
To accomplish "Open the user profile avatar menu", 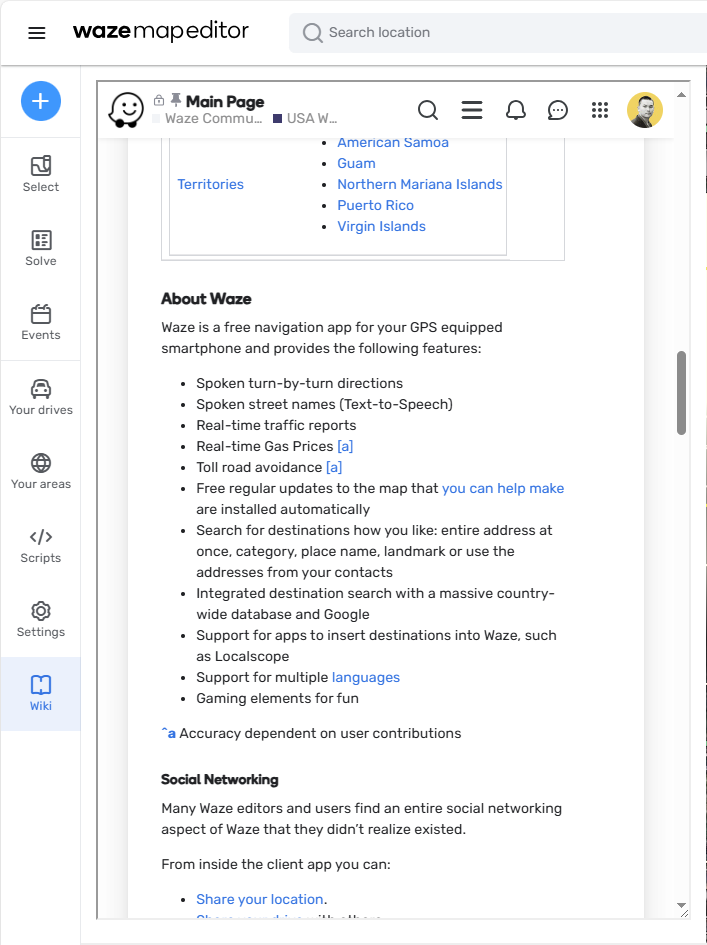I will click(x=645, y=110).
